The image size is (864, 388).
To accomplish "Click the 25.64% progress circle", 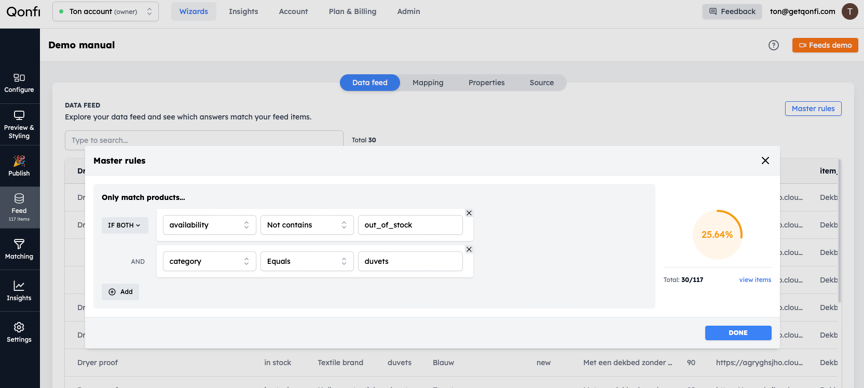I will [717, 234].
